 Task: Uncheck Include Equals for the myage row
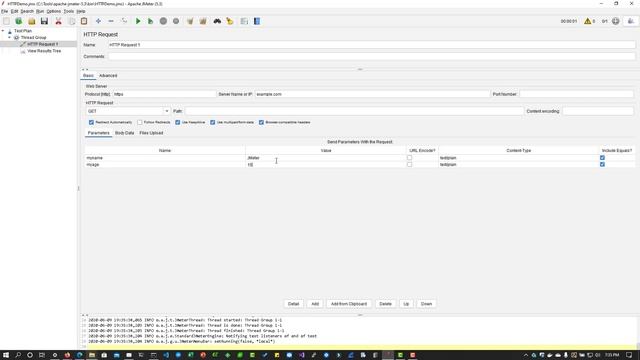[x=602, y=164]
